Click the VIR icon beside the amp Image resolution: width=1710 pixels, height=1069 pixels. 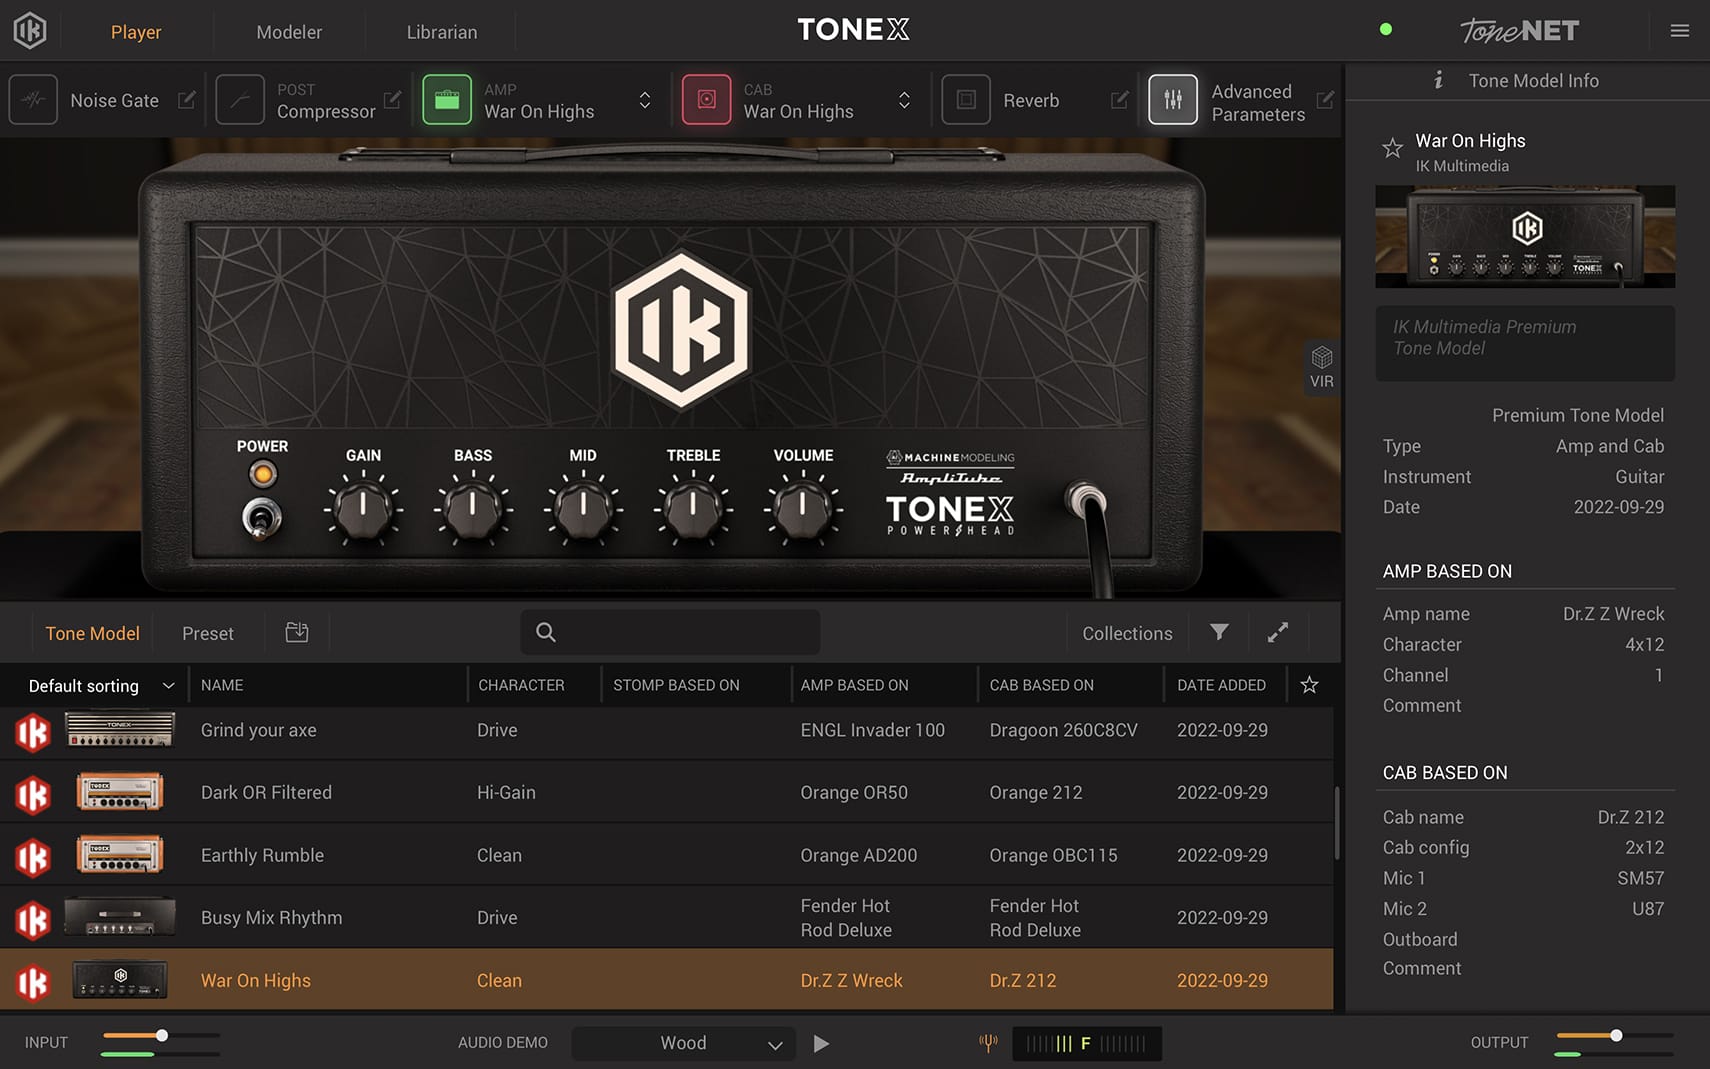pyautogui.click(x=1322, y=366)
